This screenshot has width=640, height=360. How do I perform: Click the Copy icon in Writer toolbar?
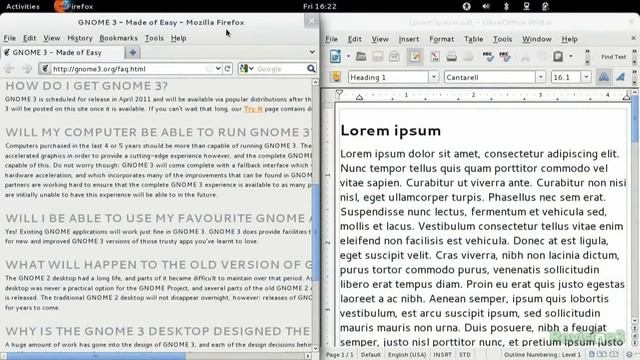(x=541, y=56)
